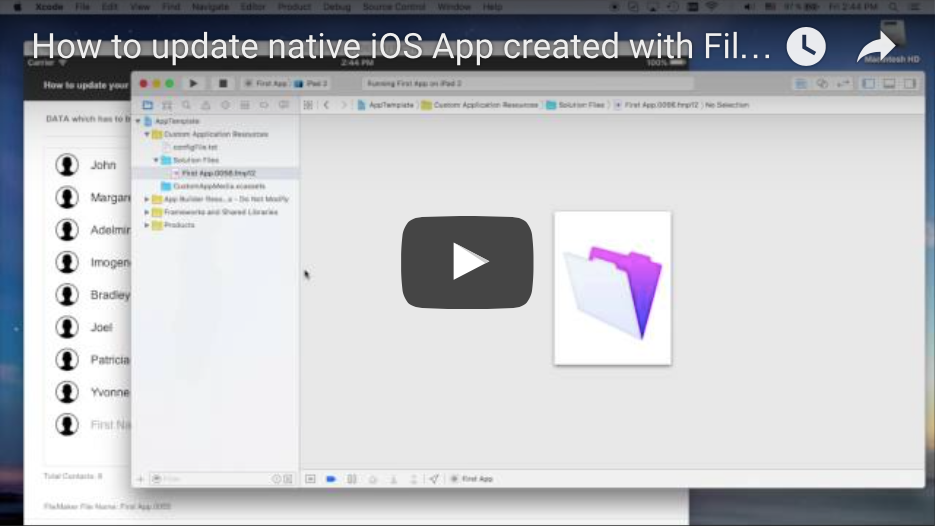The width and height of the screenshot is (935, 527).
Task: Toggle the Navigator panel visibility
Action: tap(869, 83)
